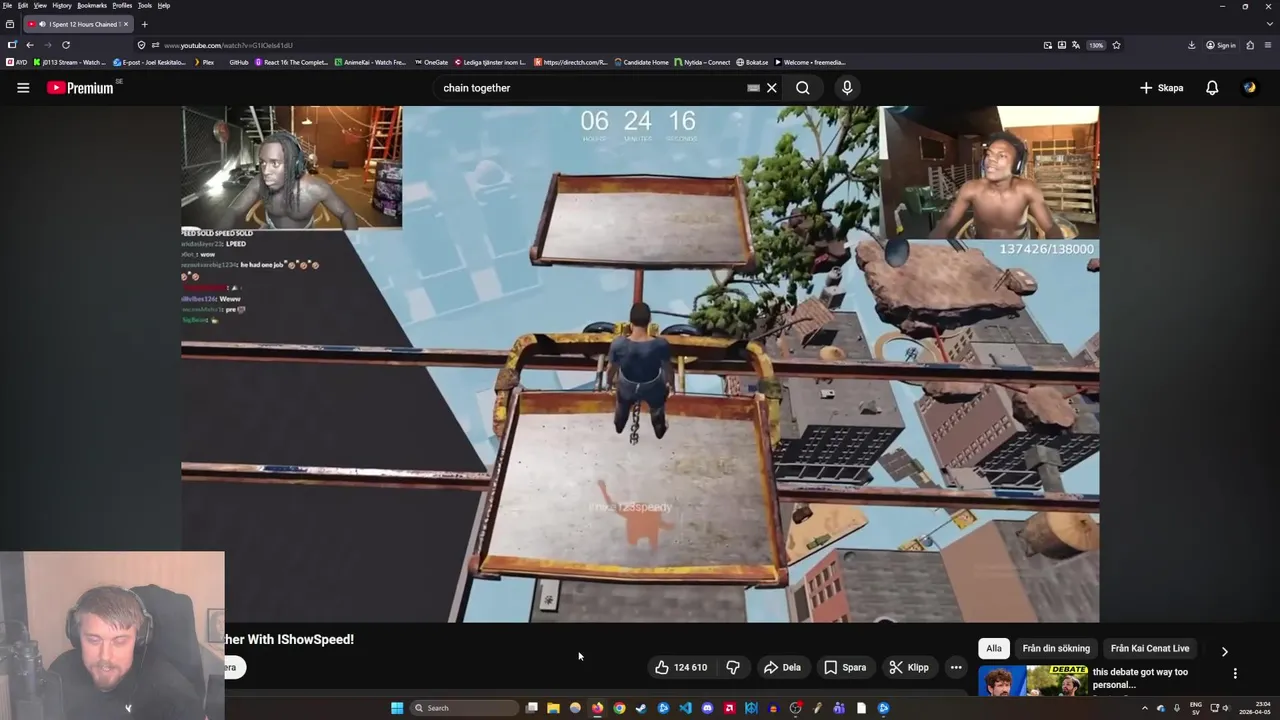Open the Candidate Home bookmark

641,62
